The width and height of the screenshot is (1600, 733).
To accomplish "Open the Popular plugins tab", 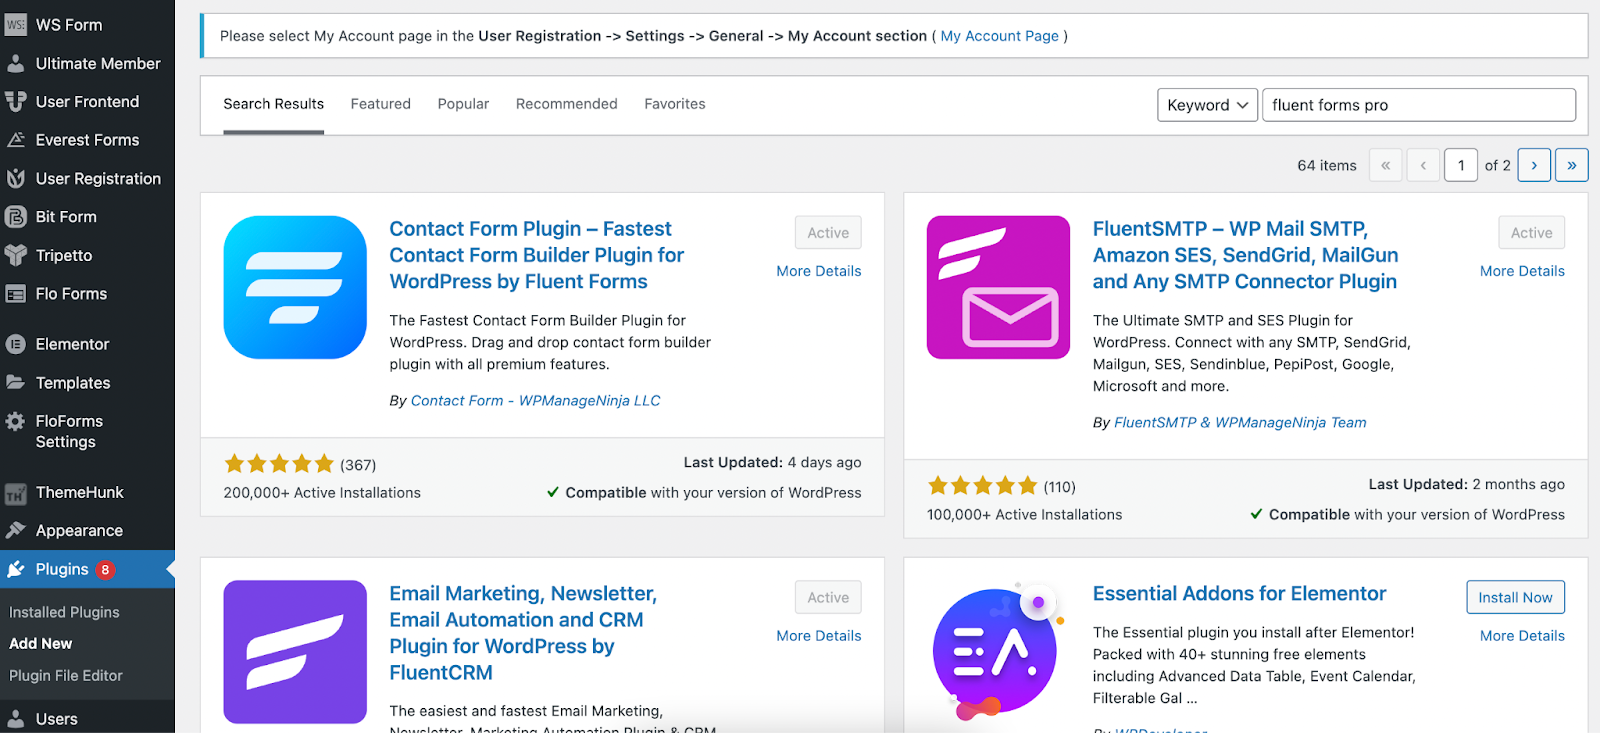I will (x=463, y=104).
